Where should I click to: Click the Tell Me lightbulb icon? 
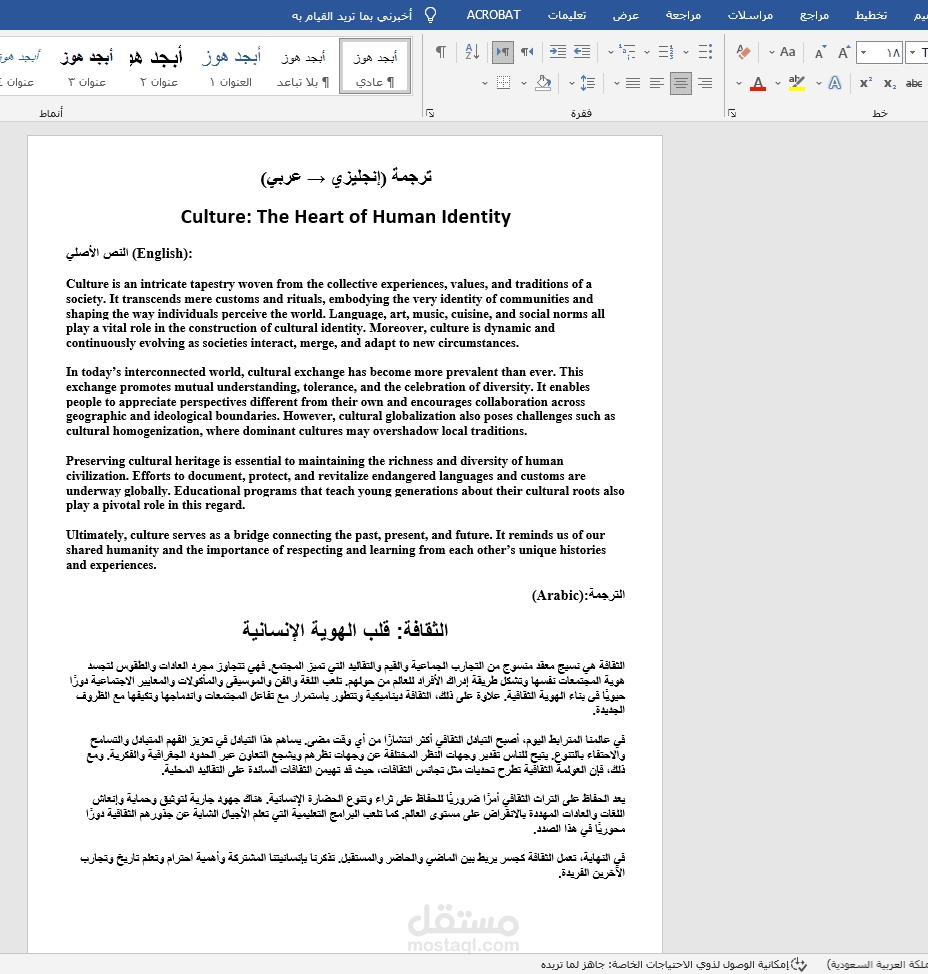430,15
